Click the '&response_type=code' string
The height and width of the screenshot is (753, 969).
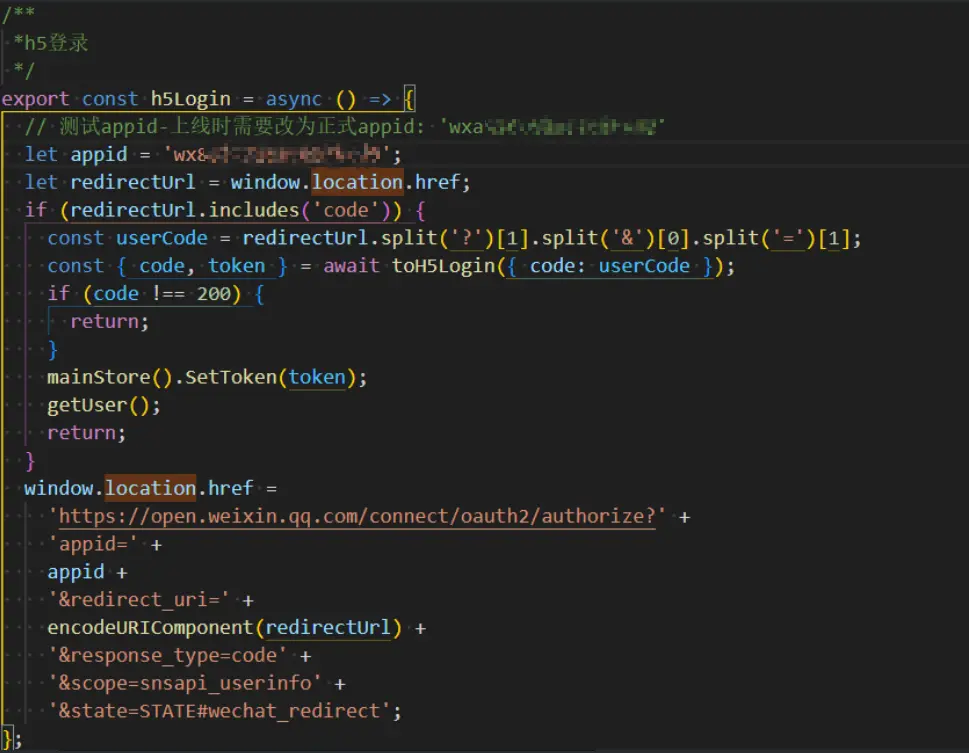click(x=167, y=655)
